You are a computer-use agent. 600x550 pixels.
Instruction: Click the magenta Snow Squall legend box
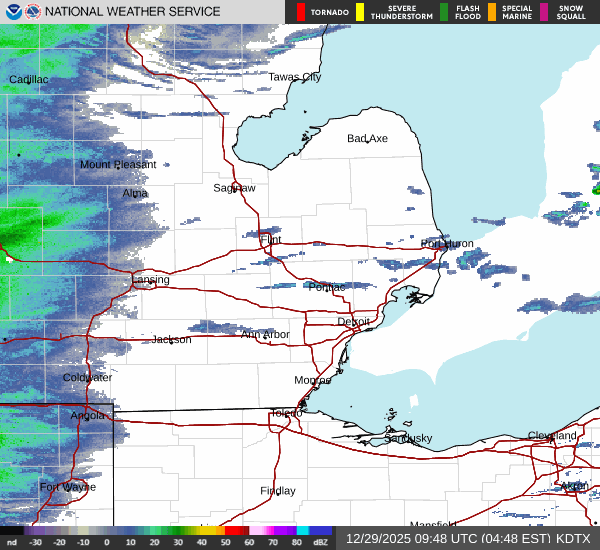pyautogui.click(x=545, y=12)
